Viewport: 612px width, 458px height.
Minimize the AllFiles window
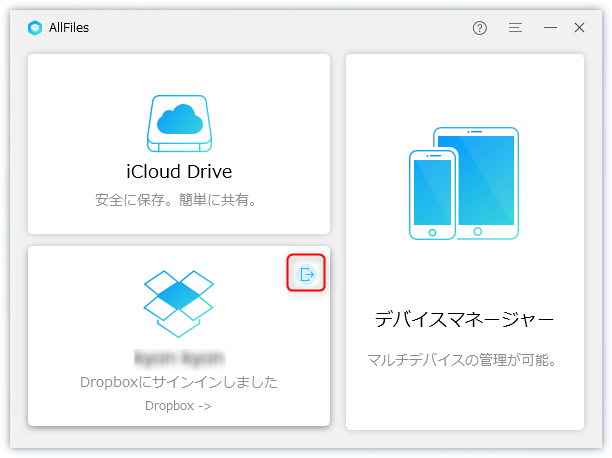click(x=550, y=28)
